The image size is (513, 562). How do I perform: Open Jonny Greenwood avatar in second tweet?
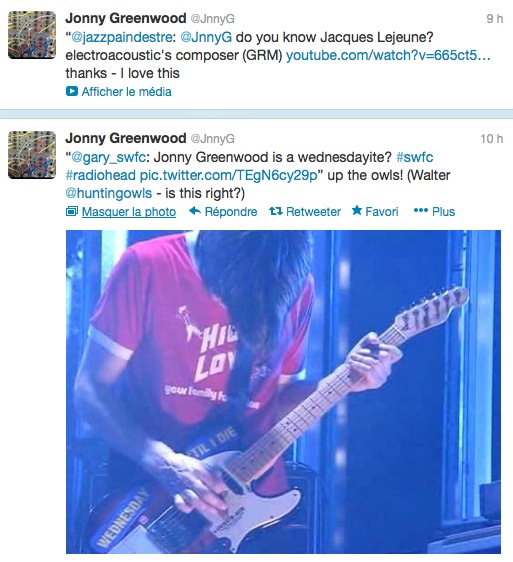[x=32, y=155]
